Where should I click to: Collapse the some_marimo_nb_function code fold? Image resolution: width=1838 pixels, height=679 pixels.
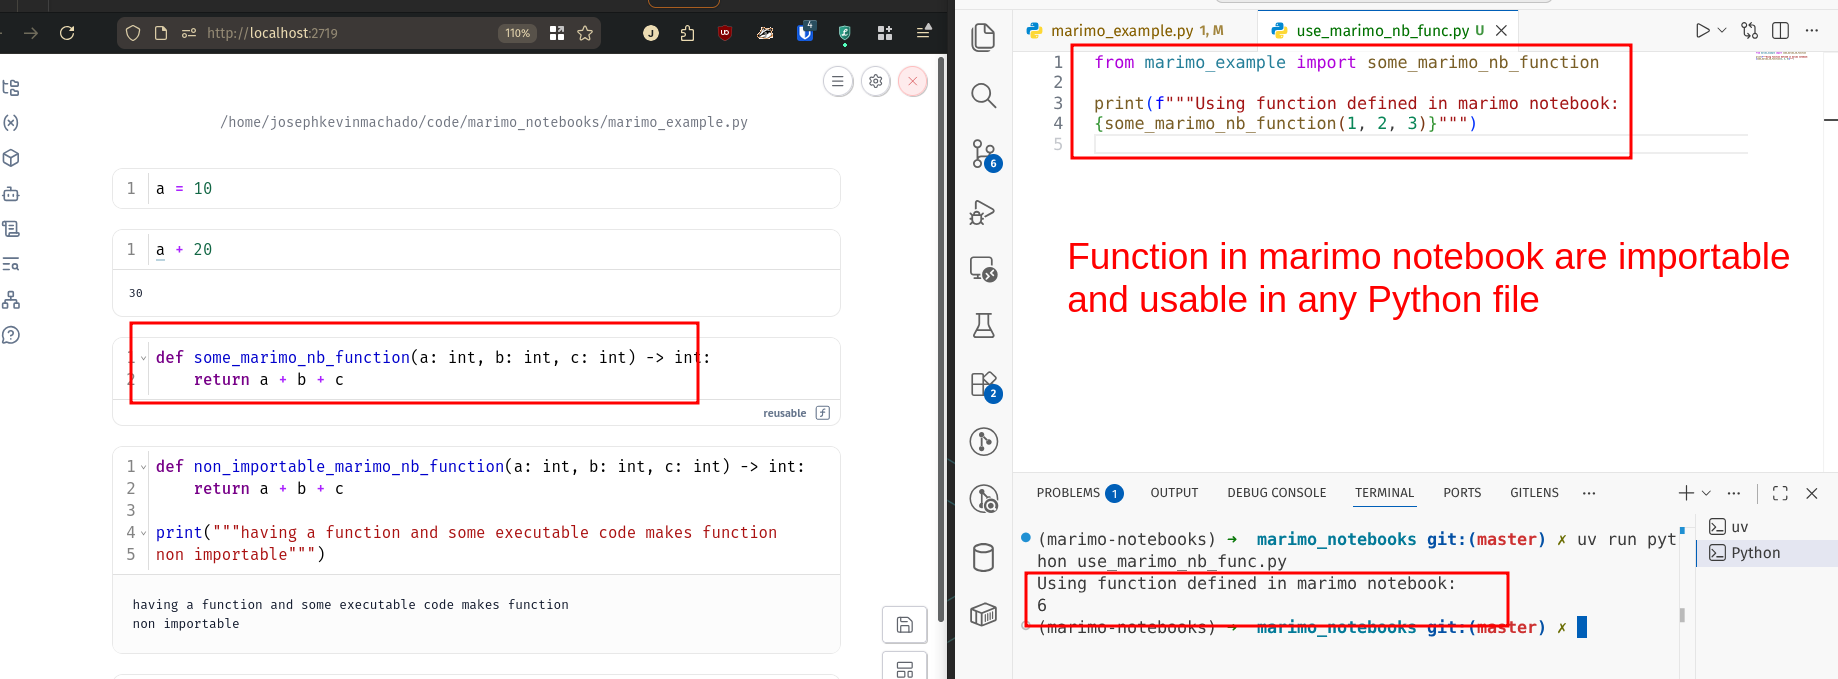143,358
